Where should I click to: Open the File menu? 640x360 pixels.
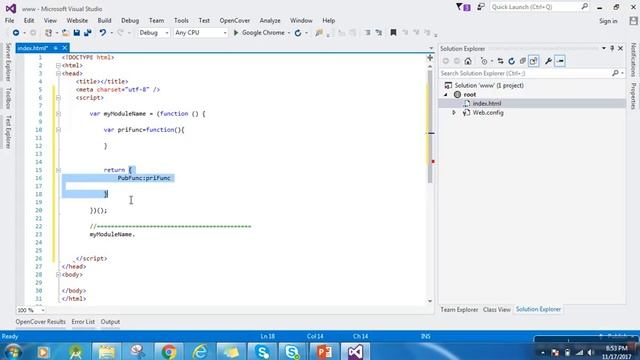pyautogui.click(x=9, y=20)
